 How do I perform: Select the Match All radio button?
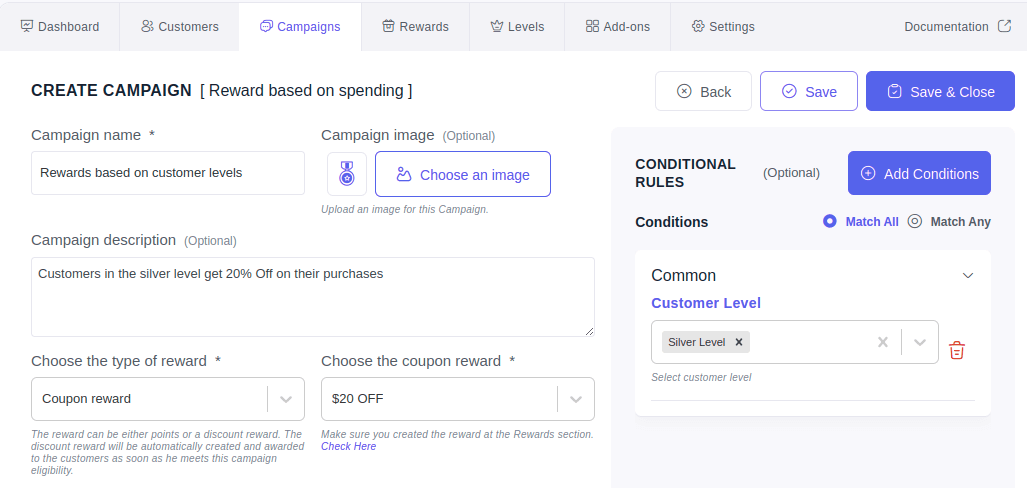[830, 221]
